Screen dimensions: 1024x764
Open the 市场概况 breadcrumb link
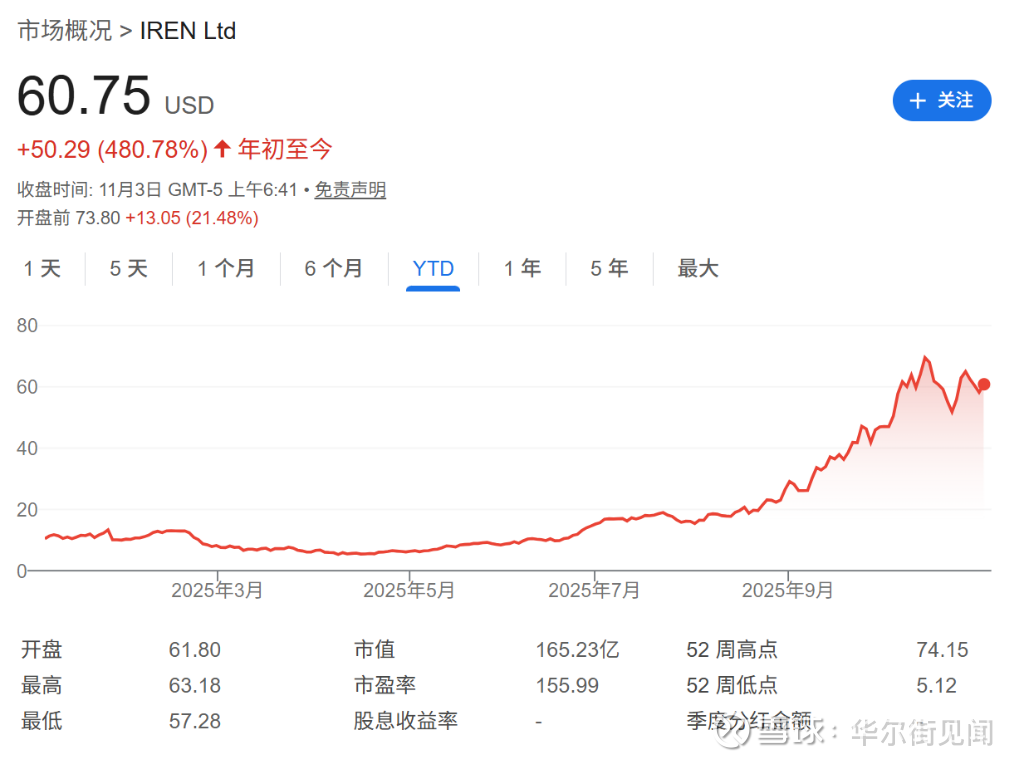click(x=65, y=31)
